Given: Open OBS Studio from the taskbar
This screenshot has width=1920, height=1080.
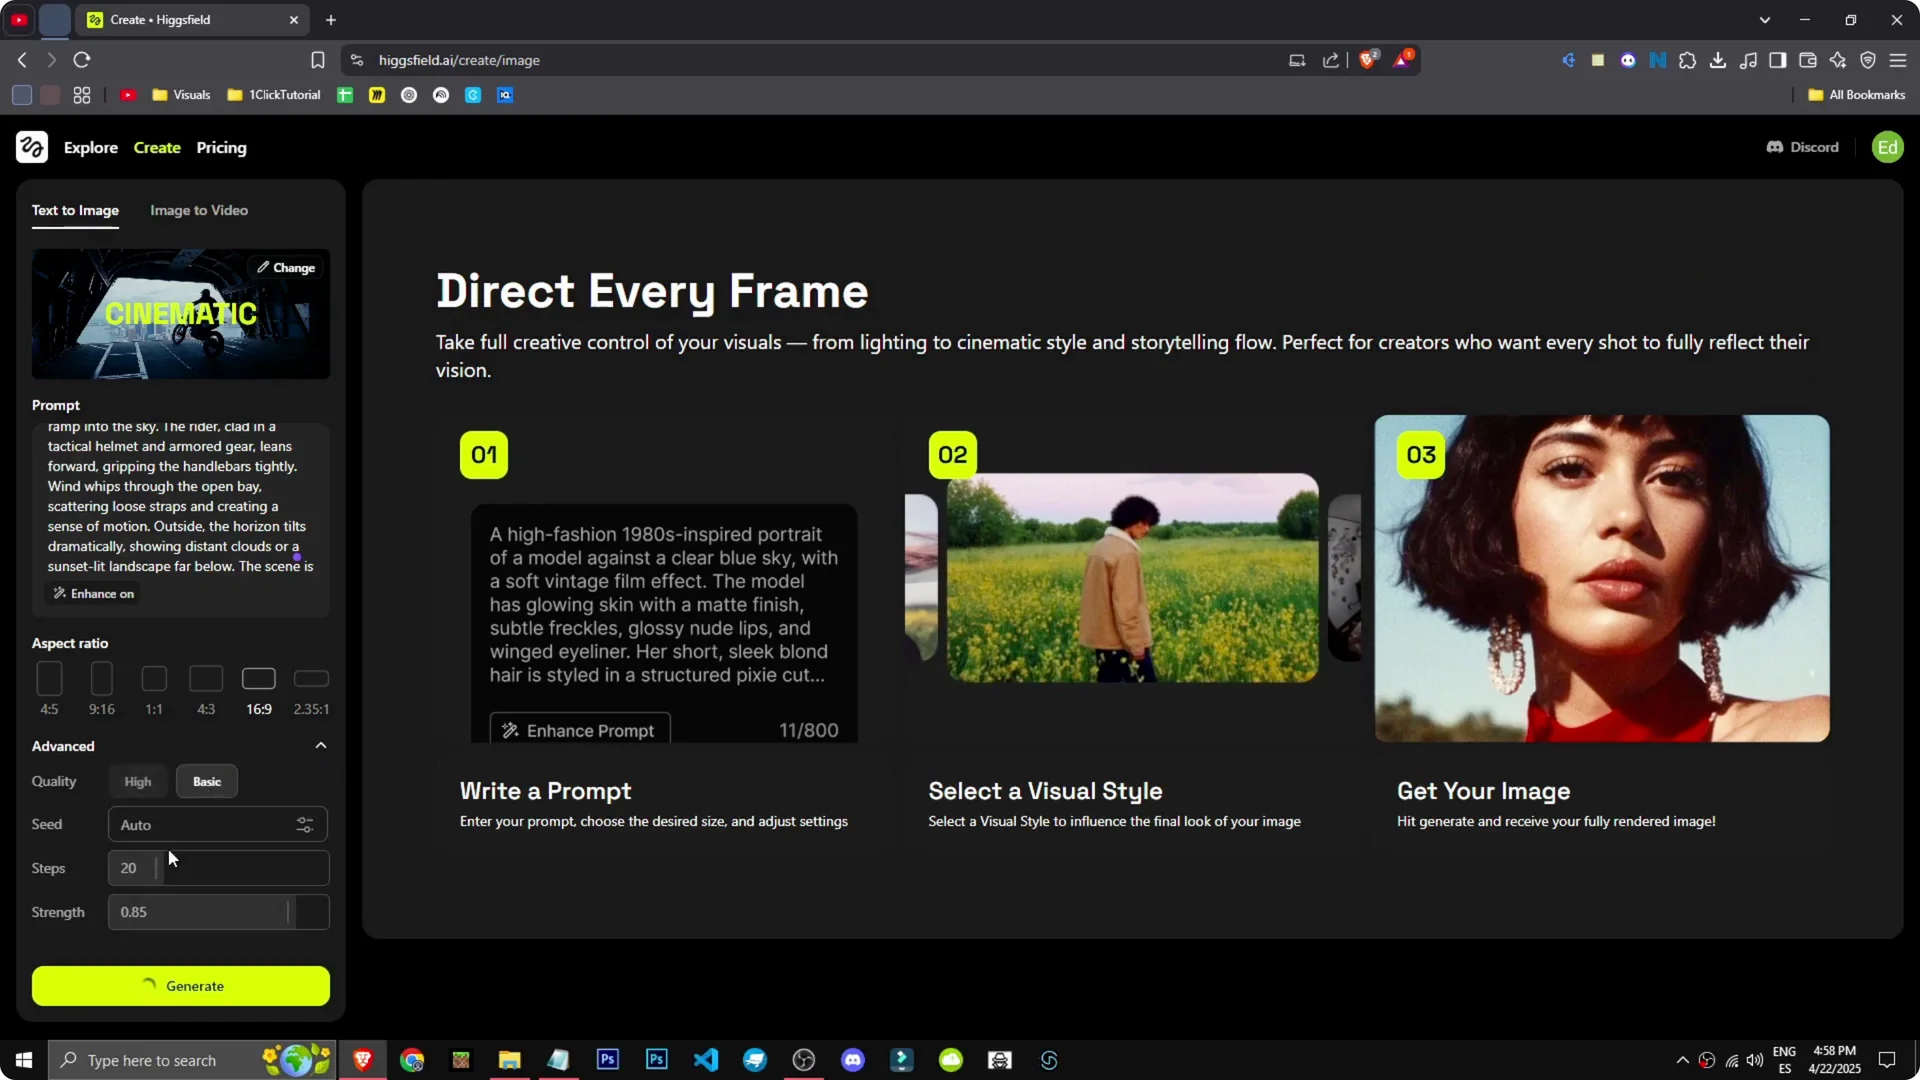Looking at the screenshot, I should (x=803, y=1059).
